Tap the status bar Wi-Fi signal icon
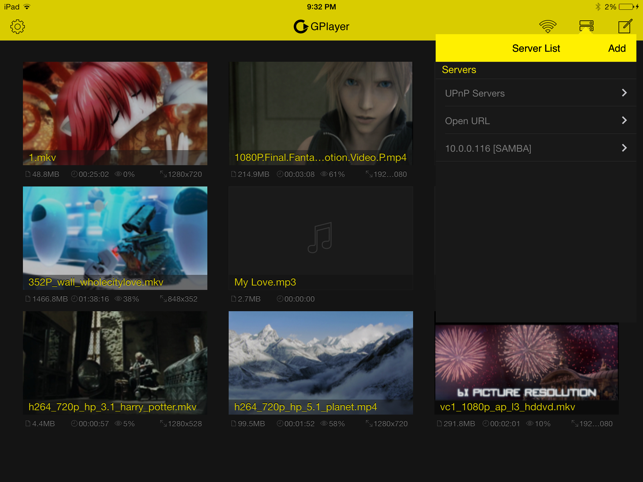643x482 pixels. pyautogui.click(x=27, y=7)
